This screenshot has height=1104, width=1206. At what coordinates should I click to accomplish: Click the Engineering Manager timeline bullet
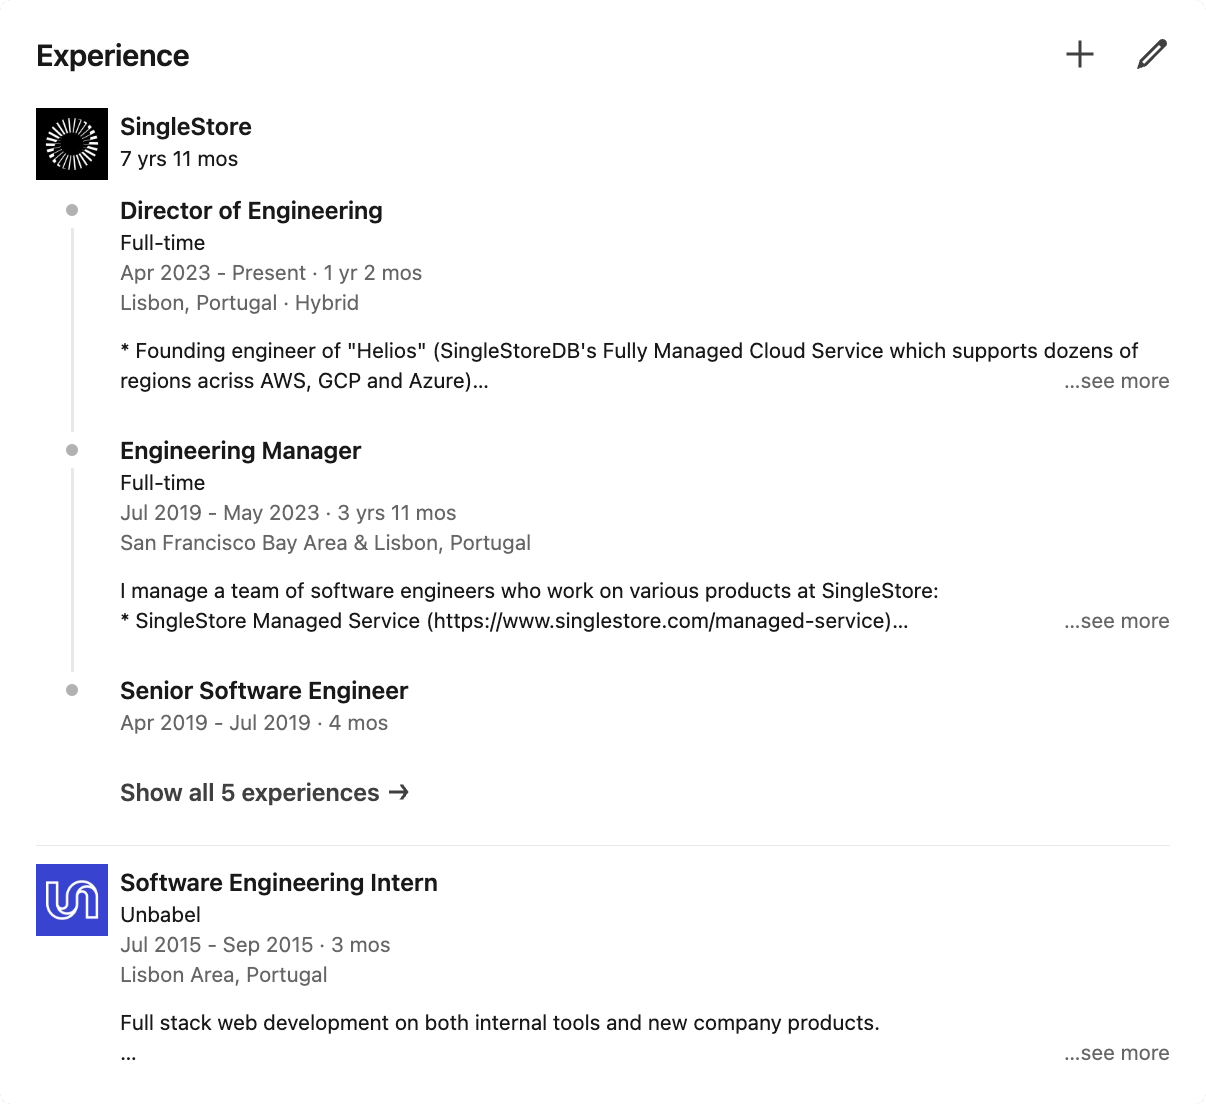(72, 450)
